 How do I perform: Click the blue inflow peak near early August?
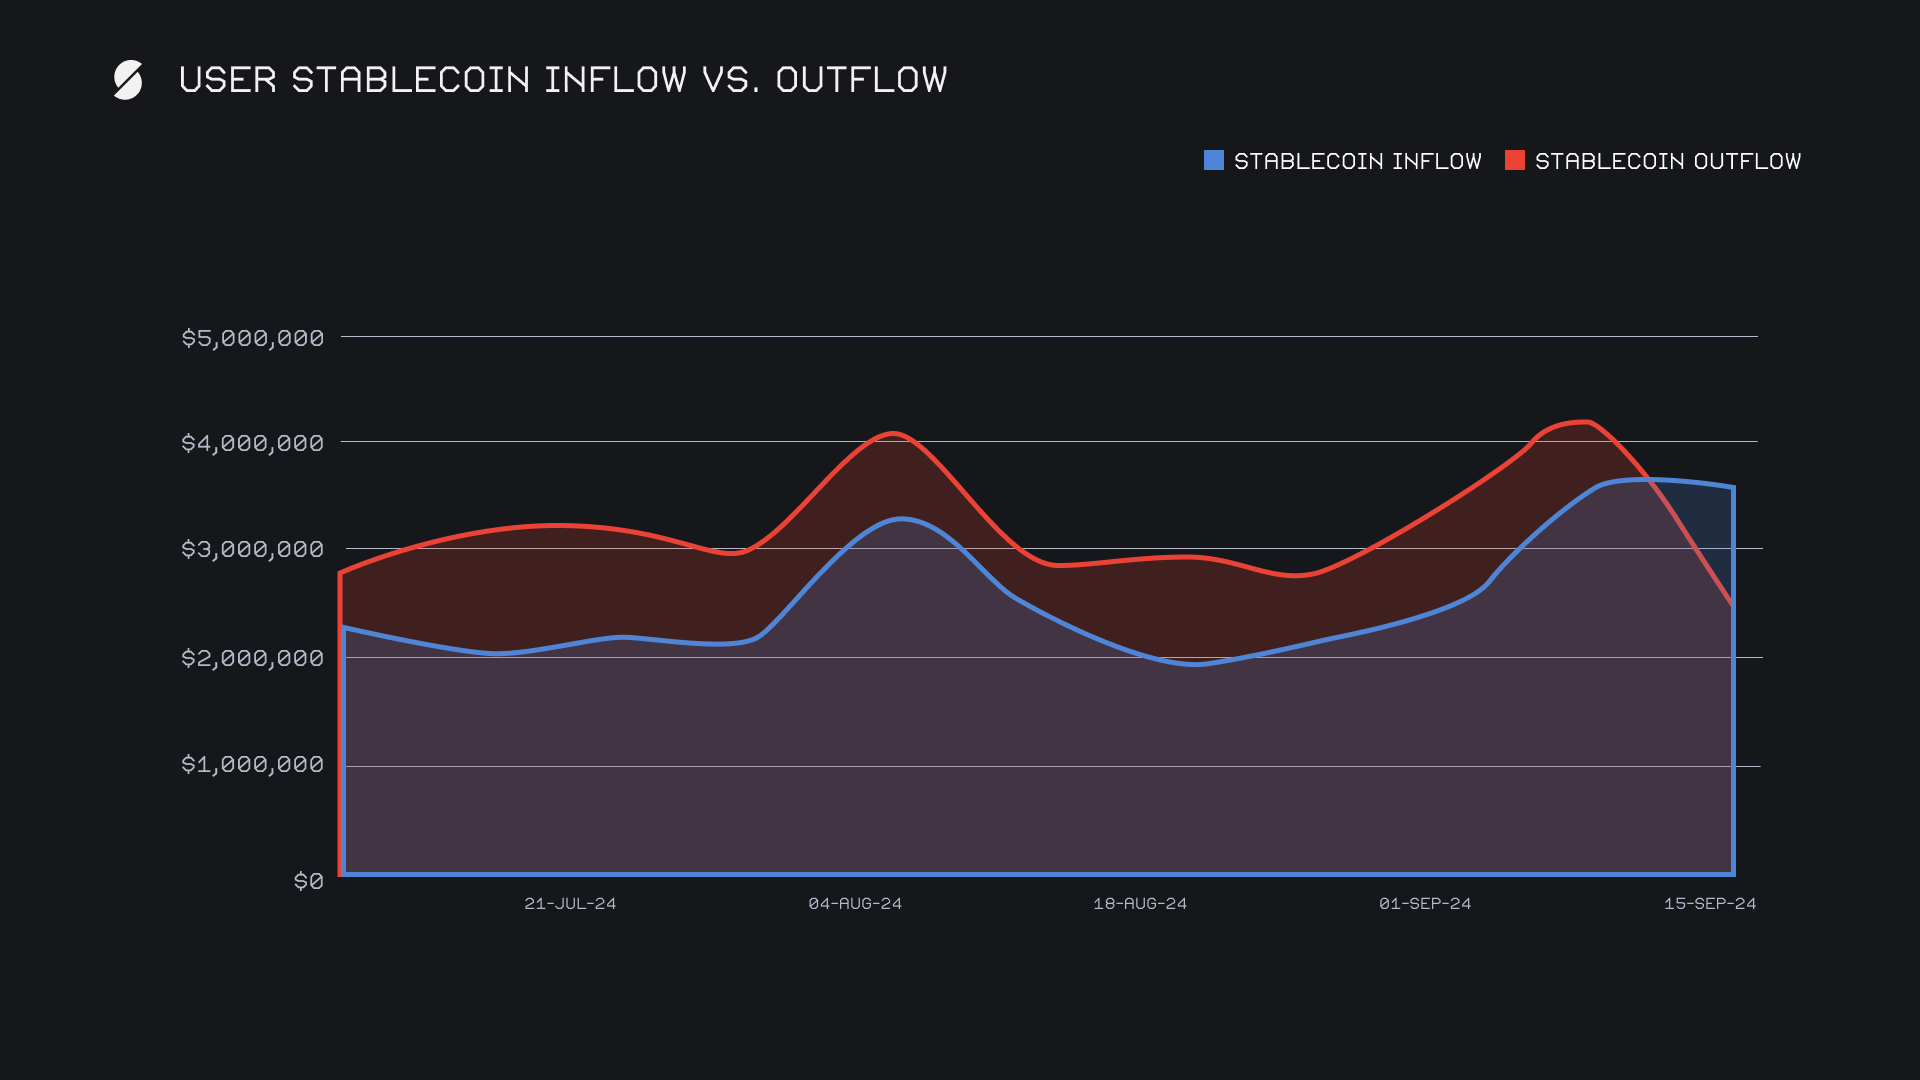pos(901,519)
